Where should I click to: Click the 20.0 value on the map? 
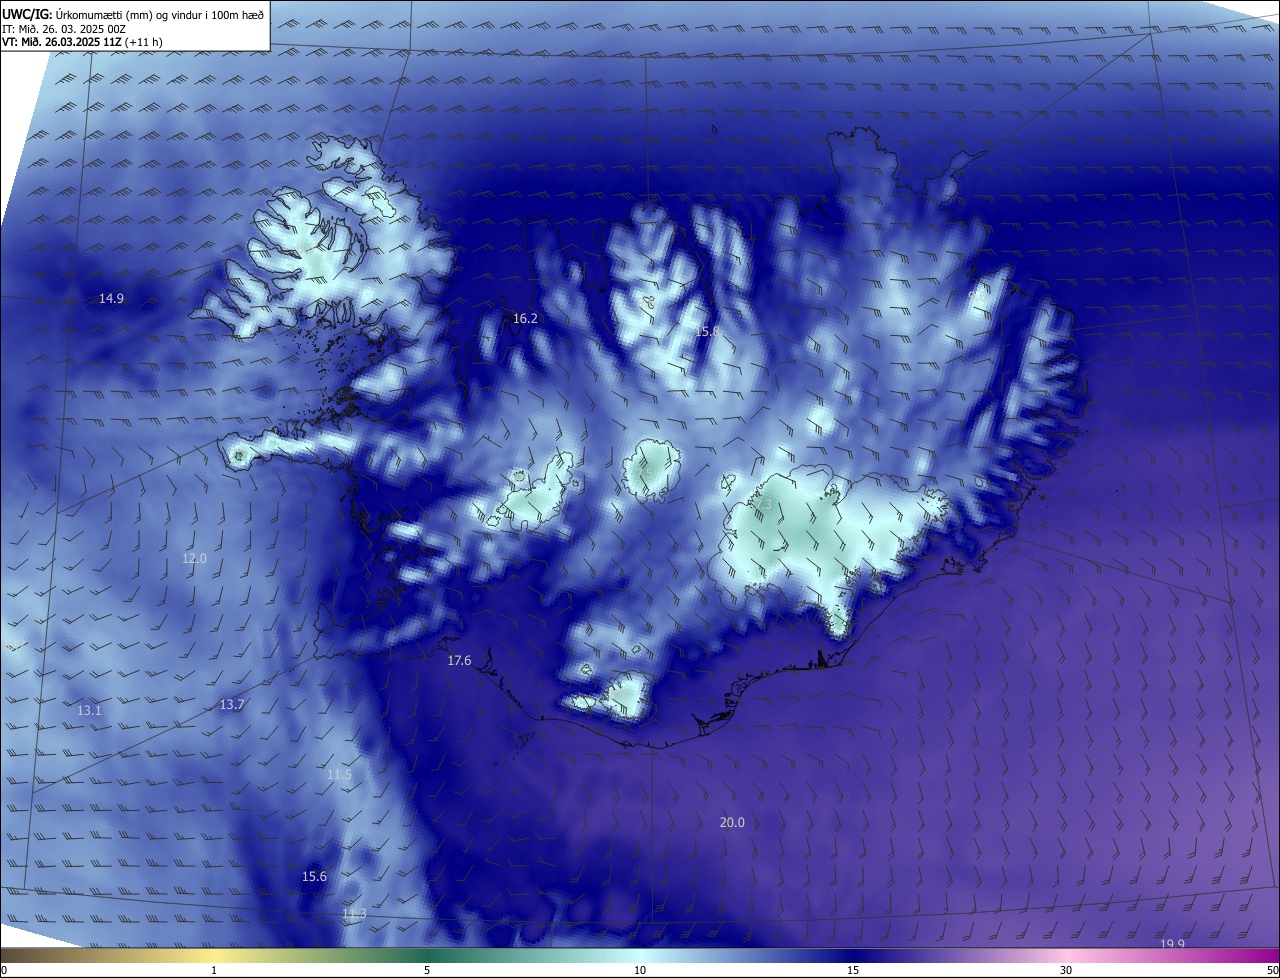[x=732, y=822]
